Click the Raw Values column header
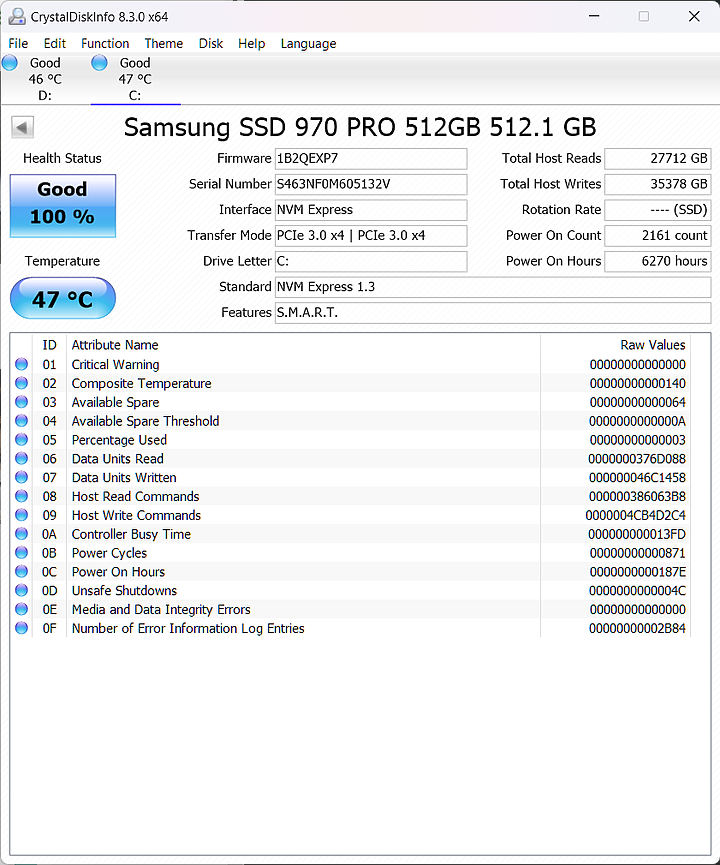Image resolution: width=720 pixels, height=865 pixels. (616, 345)
